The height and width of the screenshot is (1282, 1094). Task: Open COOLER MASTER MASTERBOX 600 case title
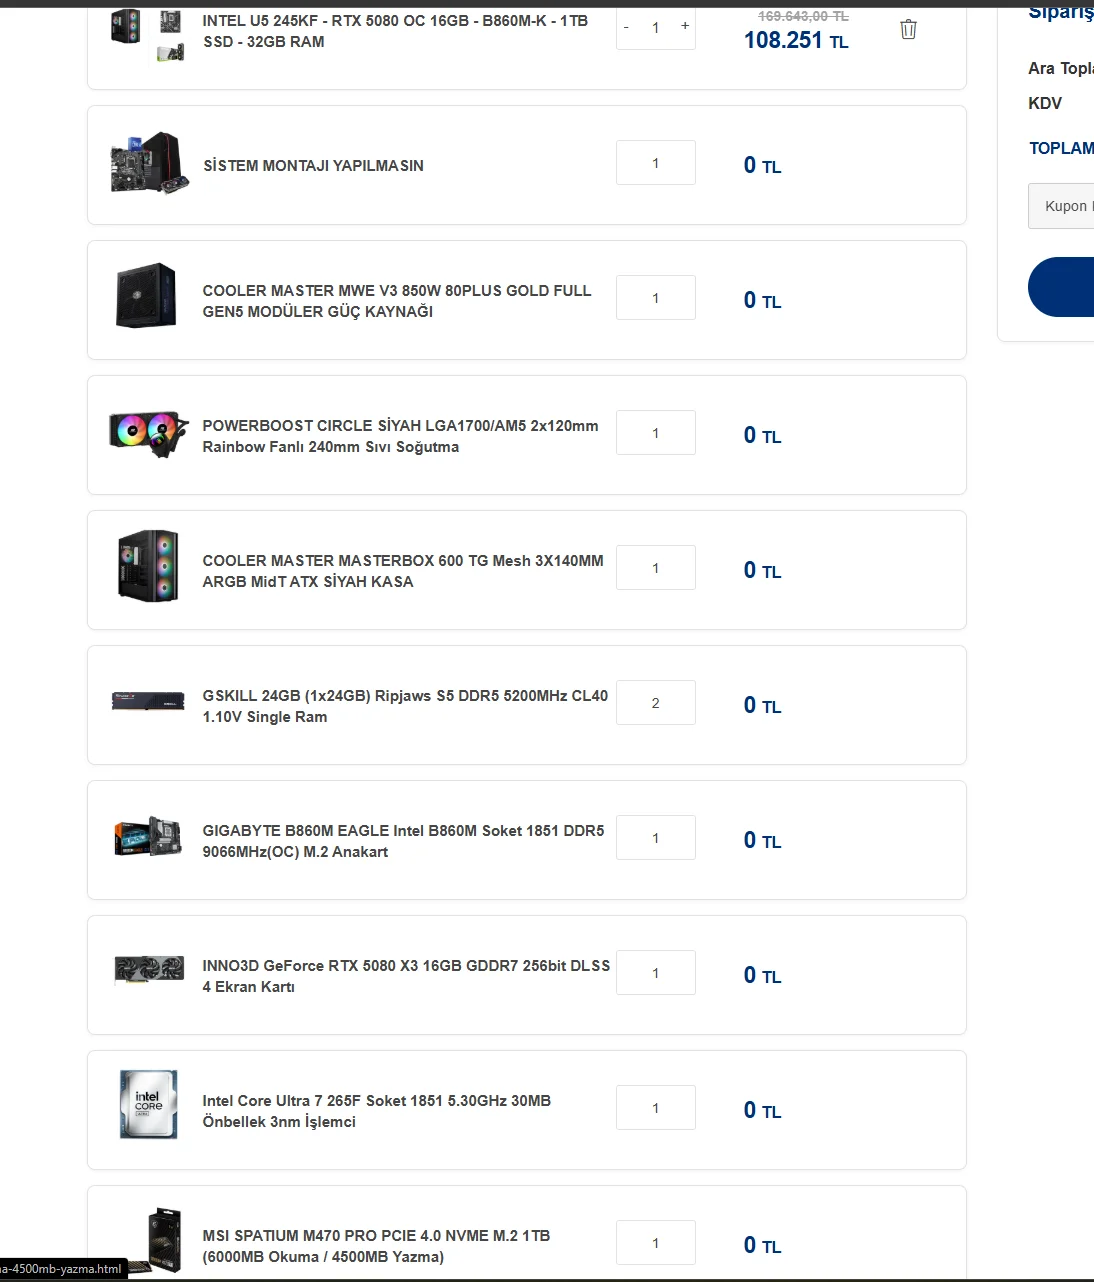click(x=403, y=571)
